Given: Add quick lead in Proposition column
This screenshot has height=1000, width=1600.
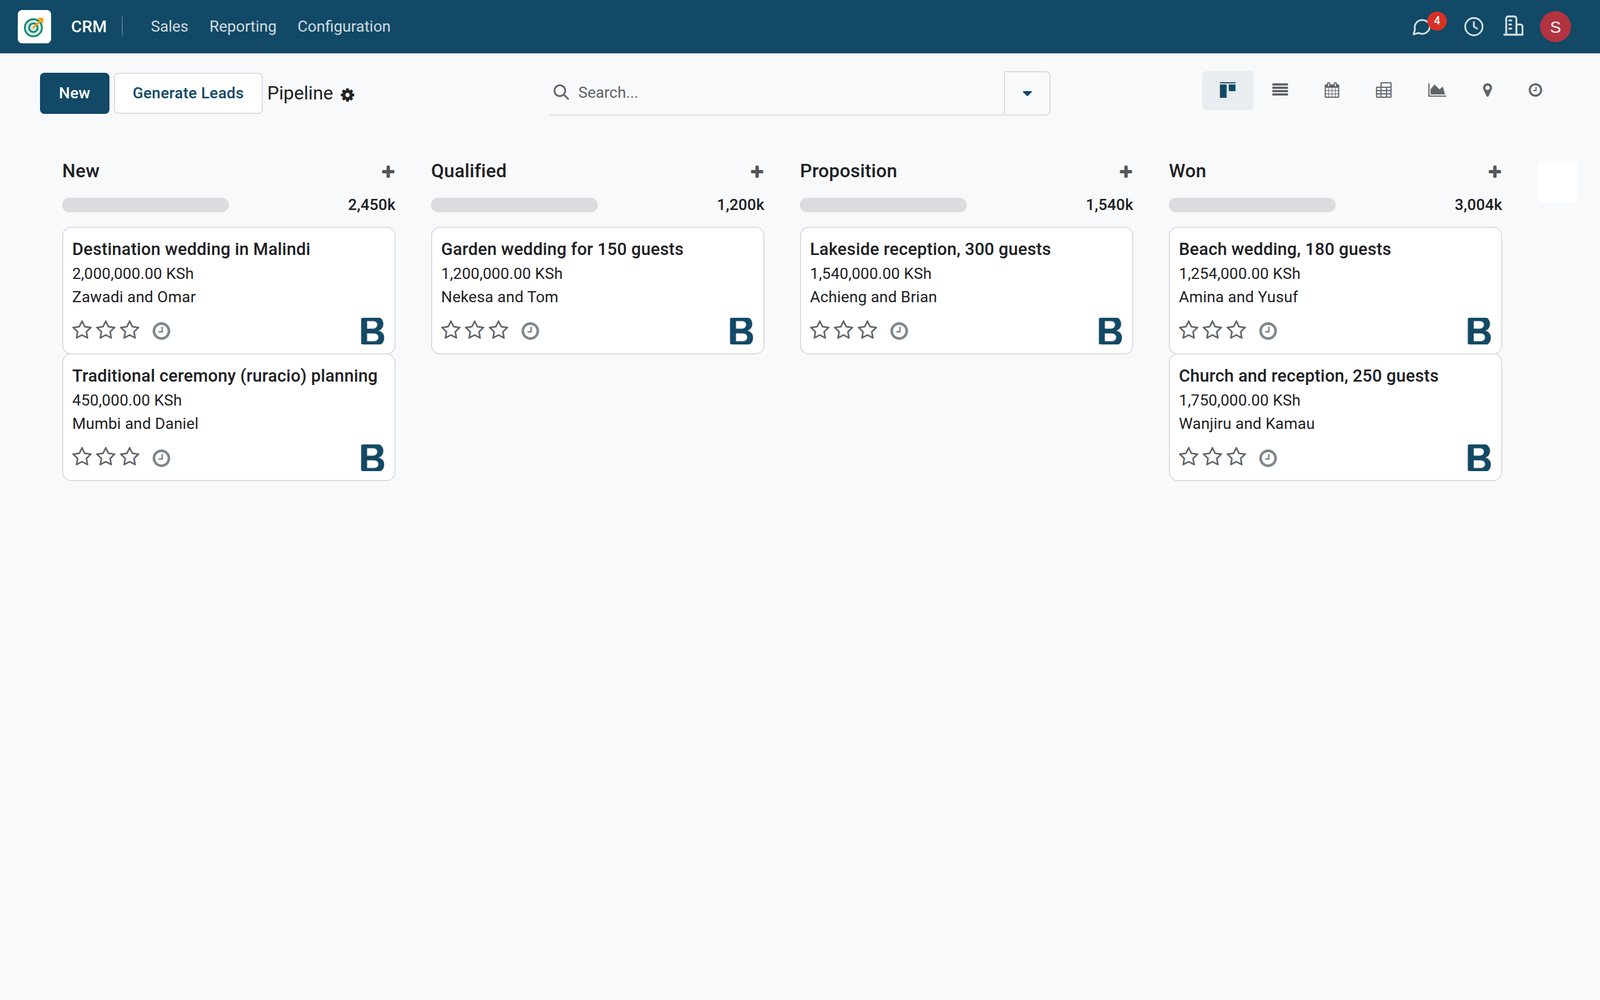Looking at the screenshot, I should tap(1126, 172).
